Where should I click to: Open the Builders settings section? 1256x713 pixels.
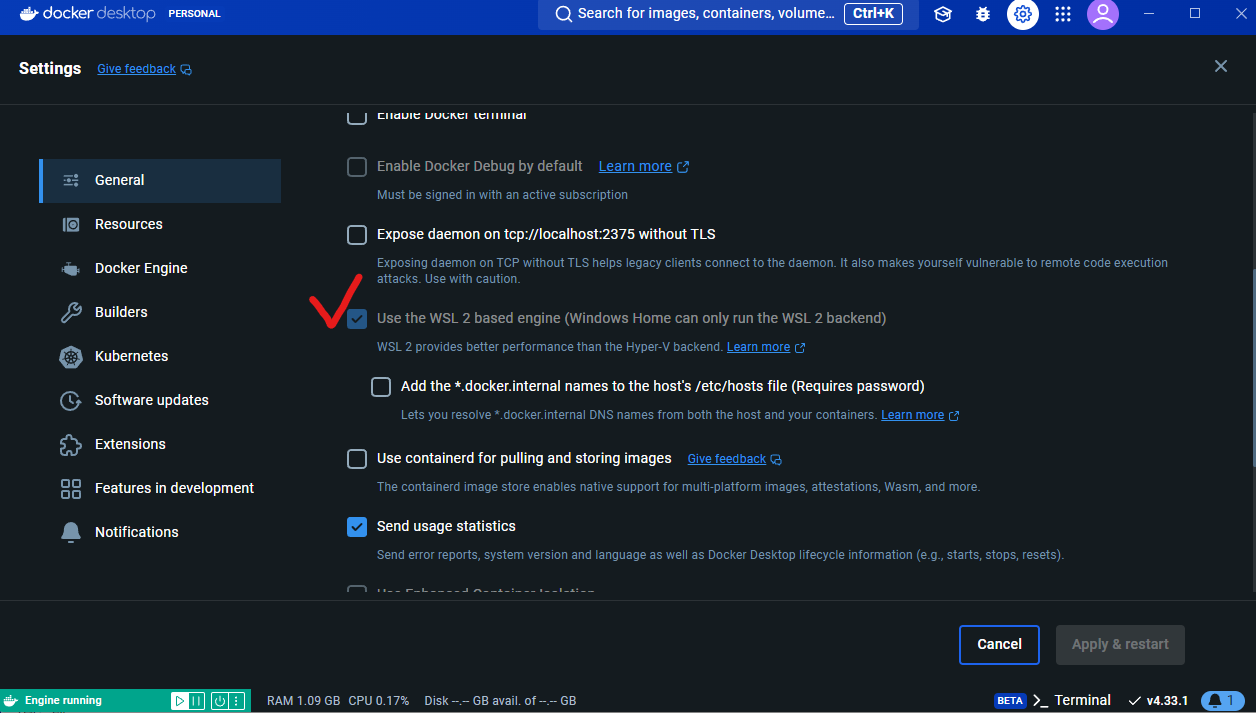(x=160, y=312)
